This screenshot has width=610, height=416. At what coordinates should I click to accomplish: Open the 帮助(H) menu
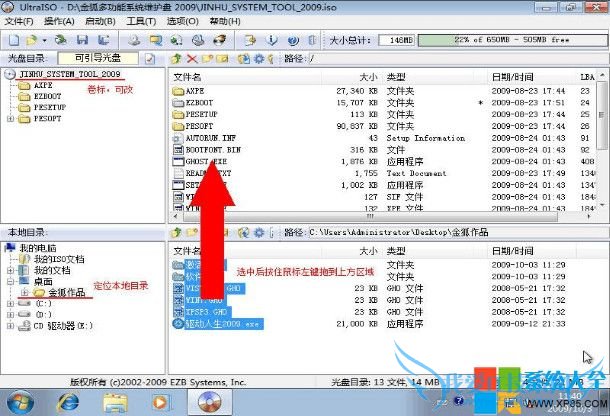225,21
